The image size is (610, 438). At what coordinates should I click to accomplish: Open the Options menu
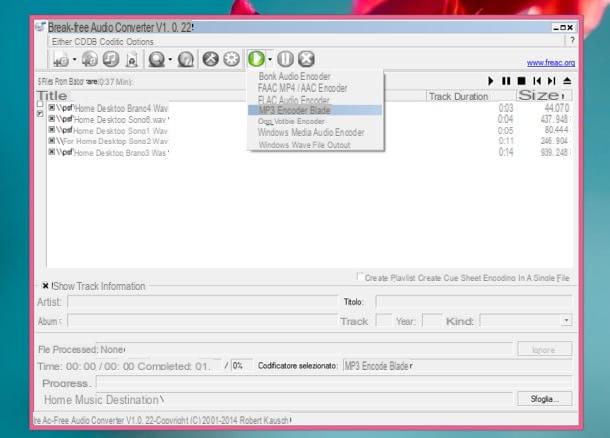140,42
